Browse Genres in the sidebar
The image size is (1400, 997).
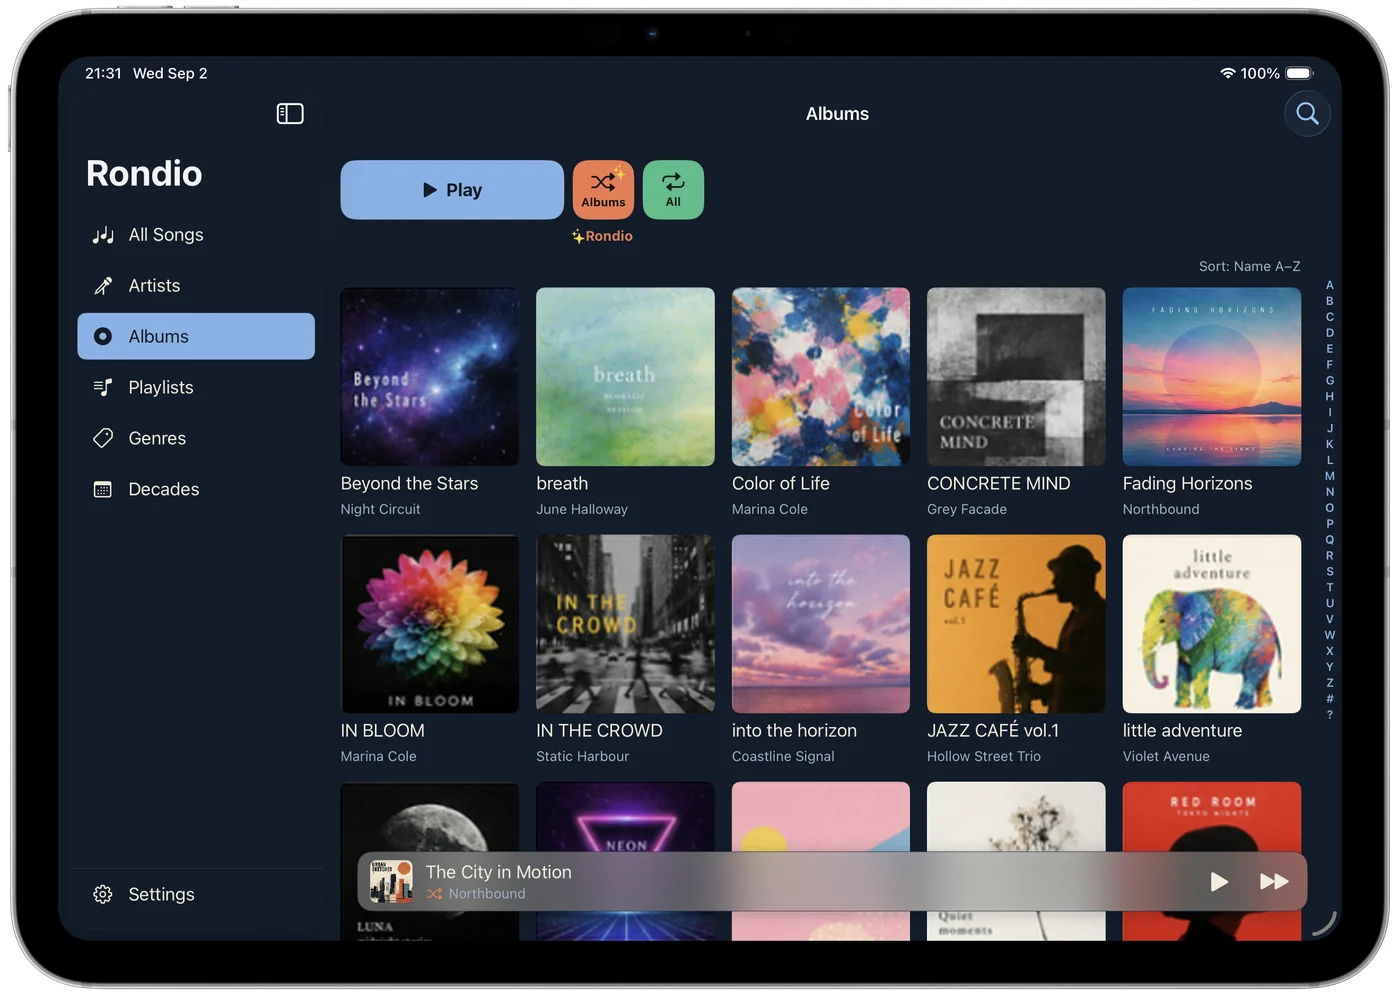[196, 439]
